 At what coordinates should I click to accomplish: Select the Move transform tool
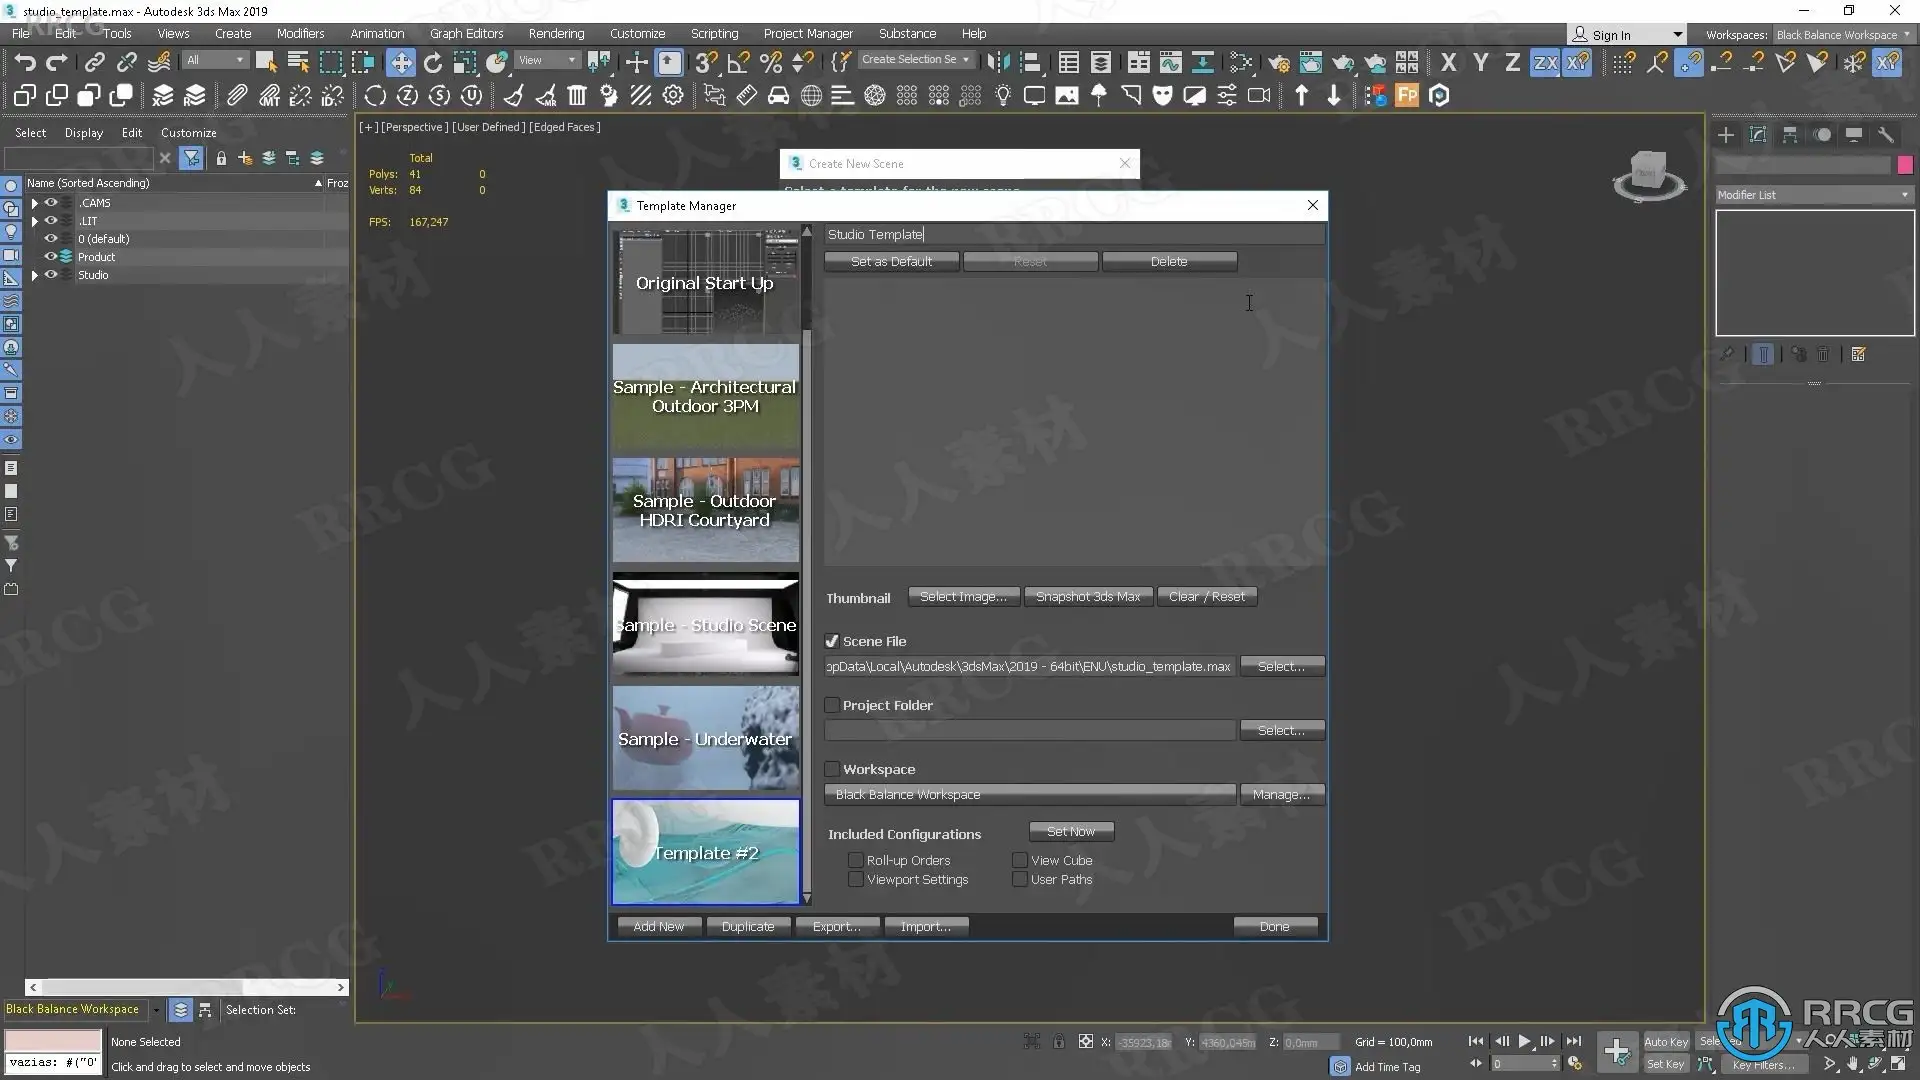click(x=400, y=62)
